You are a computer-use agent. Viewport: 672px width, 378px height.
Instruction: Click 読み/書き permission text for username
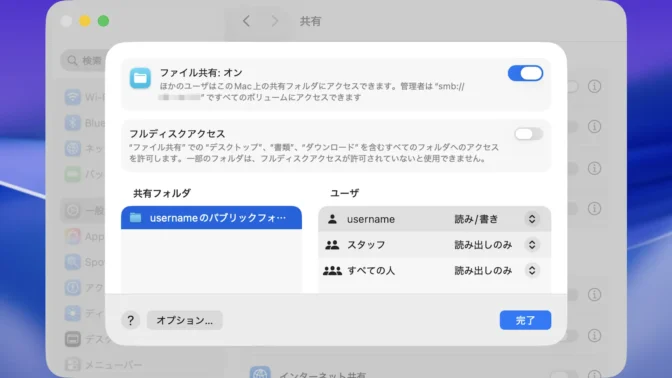[x=476, y=219]
